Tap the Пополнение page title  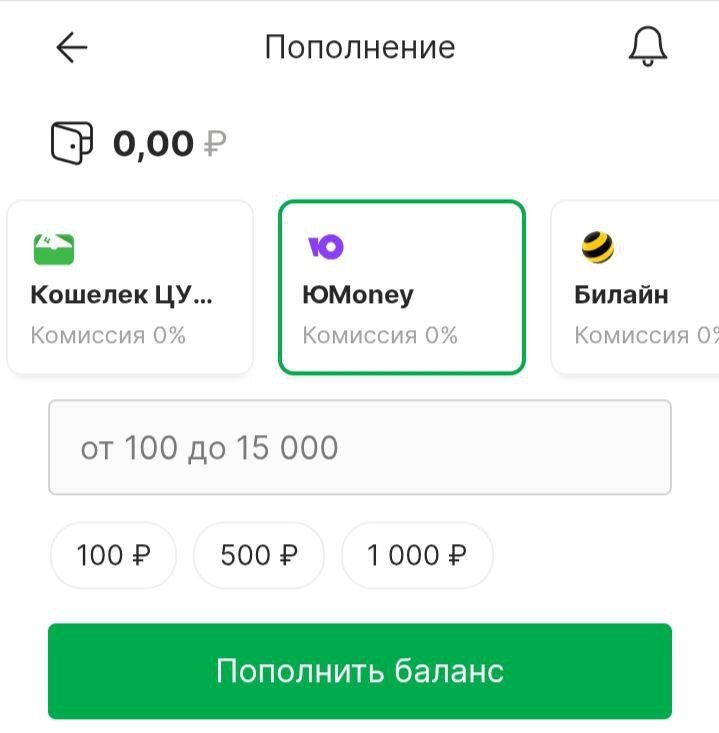[359, 47]
